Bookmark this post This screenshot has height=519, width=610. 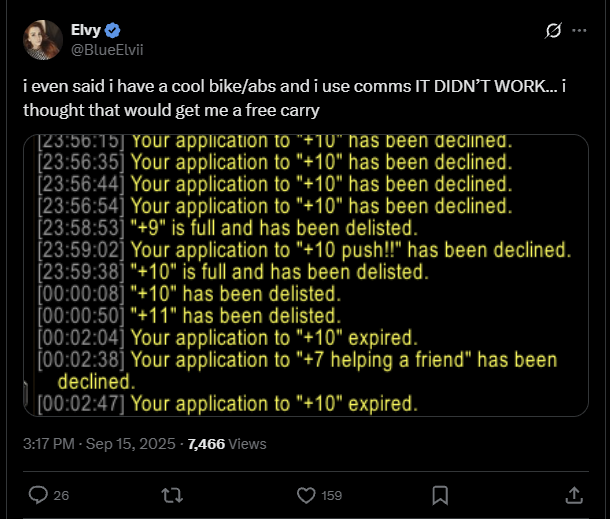[440, 496]
